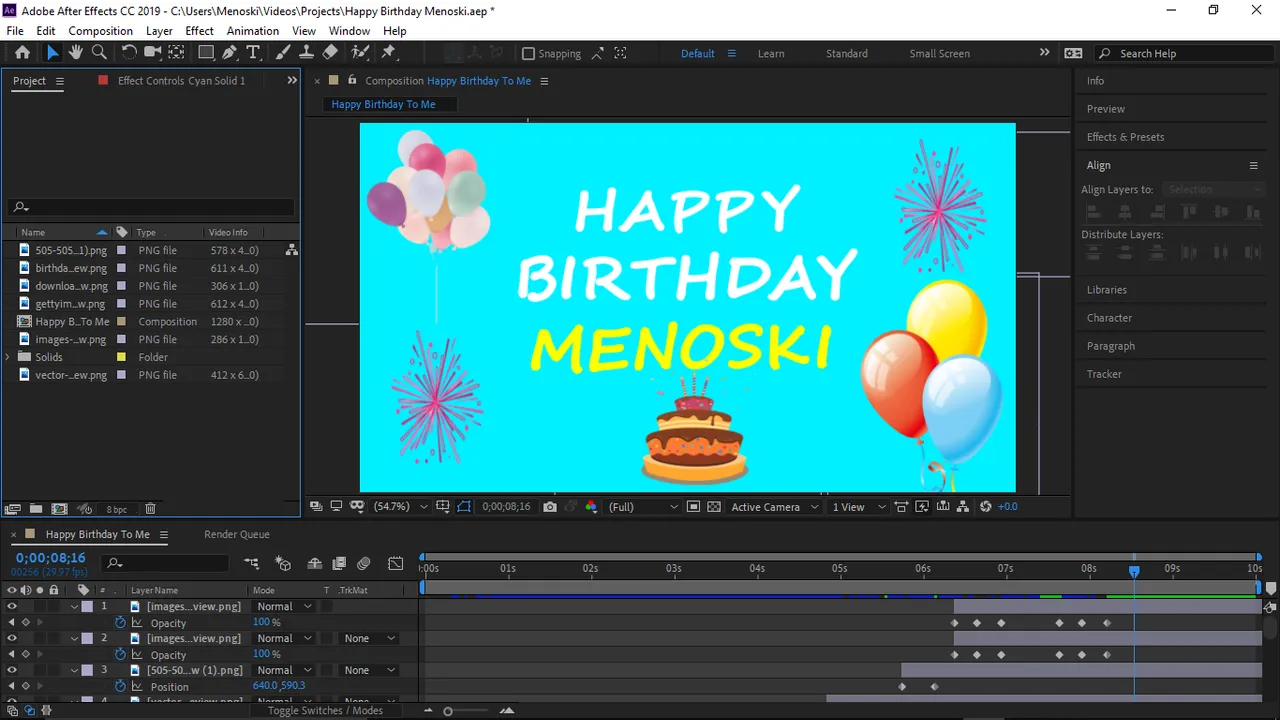This screenshot has height=720, width=1280.
Task: Switch to the Small Screen workspace
Action: pos(940,54)
